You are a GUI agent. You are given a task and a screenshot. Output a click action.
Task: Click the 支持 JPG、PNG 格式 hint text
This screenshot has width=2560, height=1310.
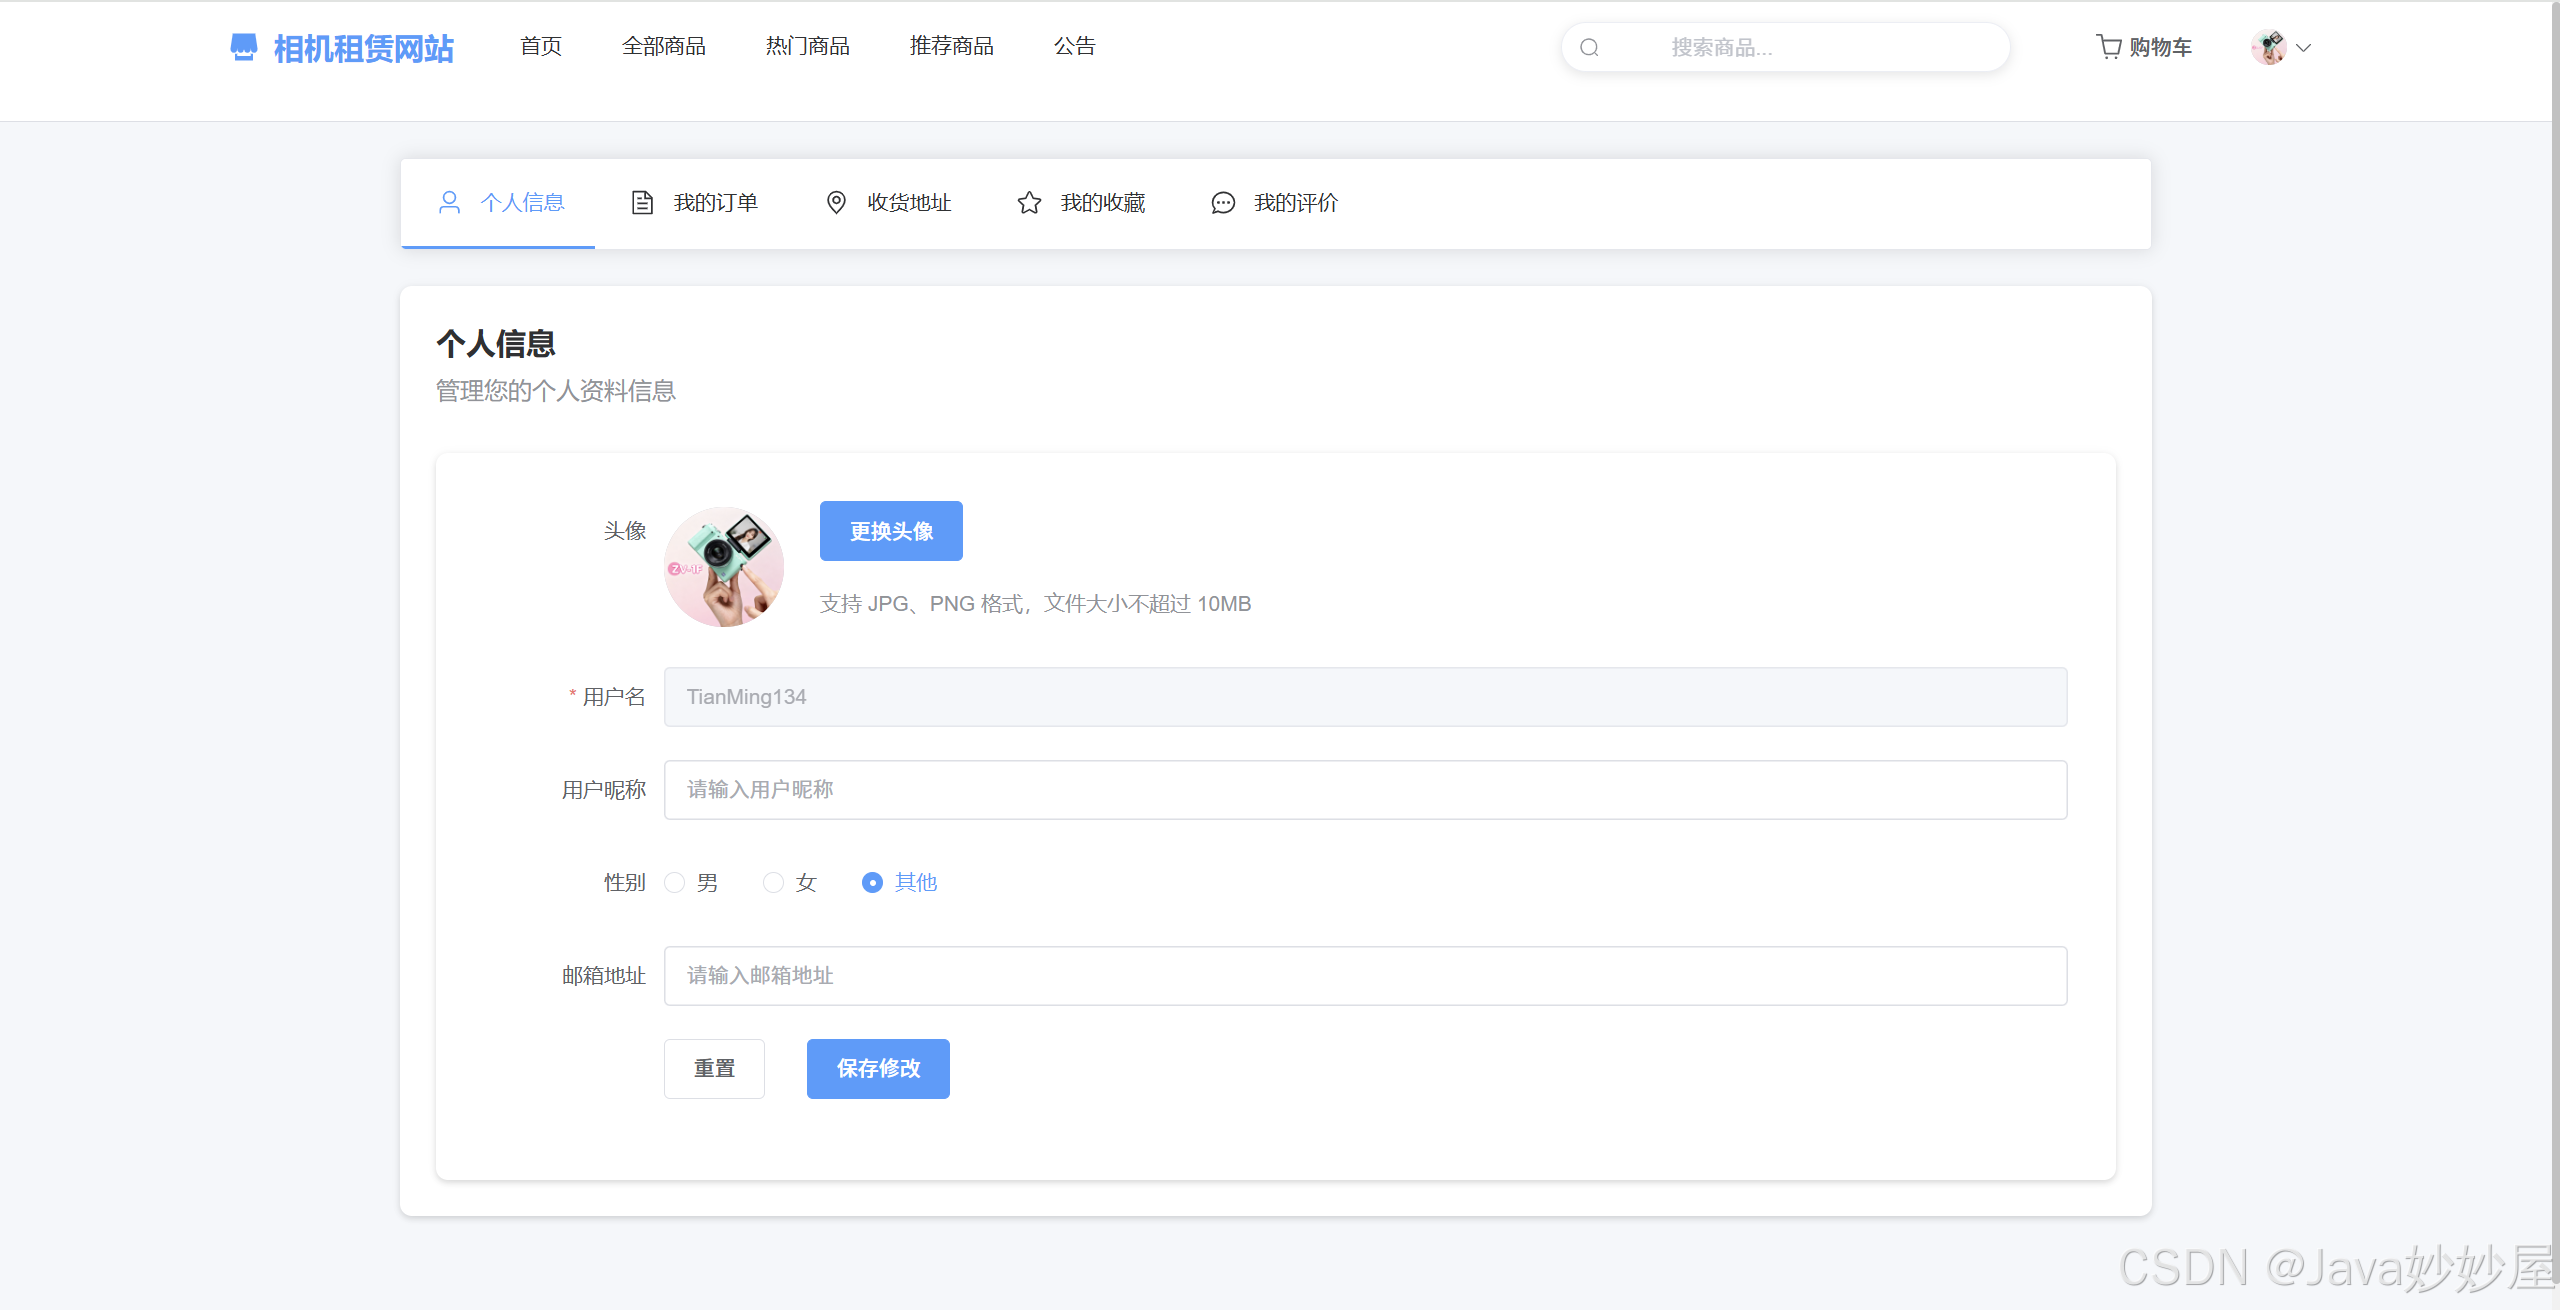pyautogui.click(x=1035, y=604)
